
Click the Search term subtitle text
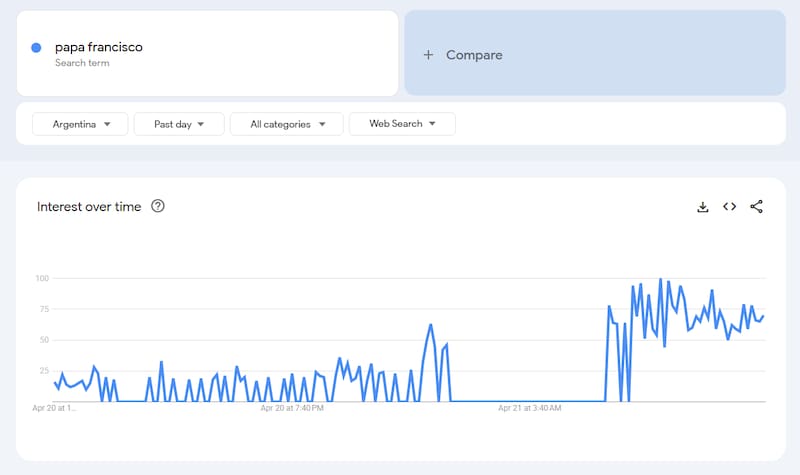pos(82,63)
